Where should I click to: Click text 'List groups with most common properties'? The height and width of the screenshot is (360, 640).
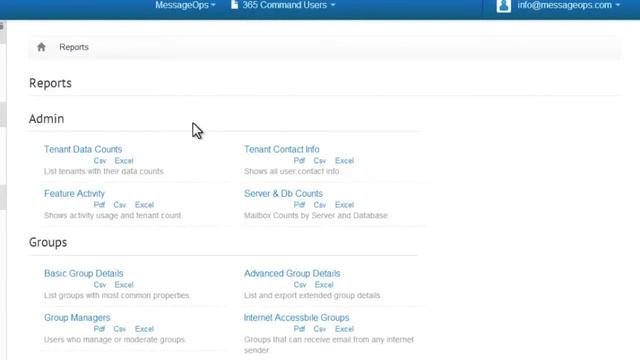(x=117, y=296)
